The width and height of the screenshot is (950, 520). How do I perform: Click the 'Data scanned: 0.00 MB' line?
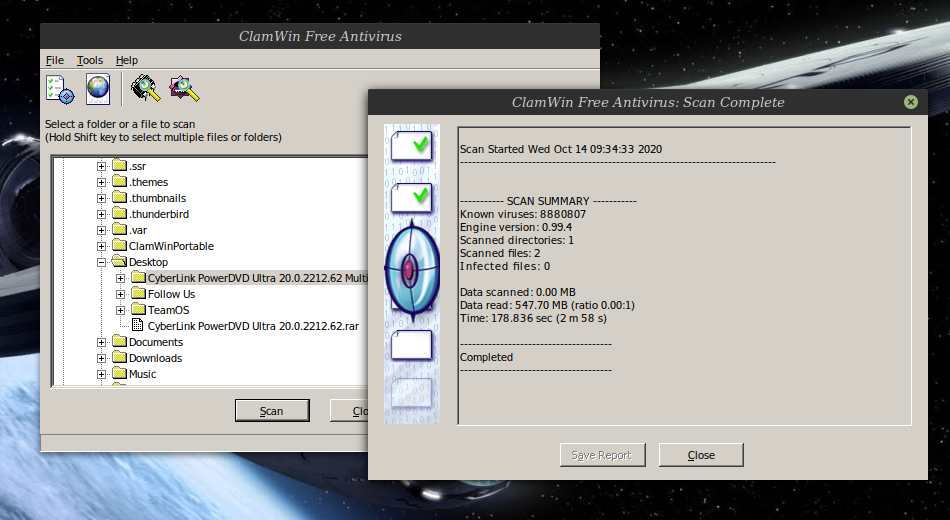tap(517, 292)
